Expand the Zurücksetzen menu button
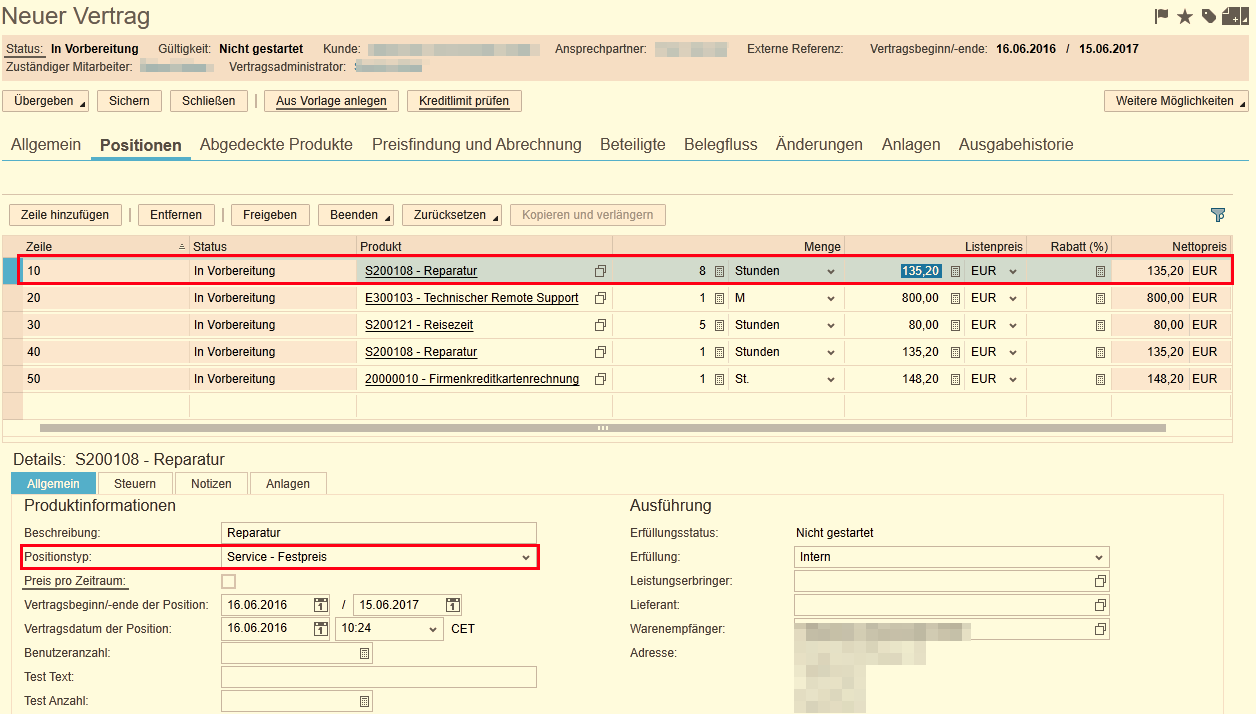1256x714 pixels. (x=451, y=215)
